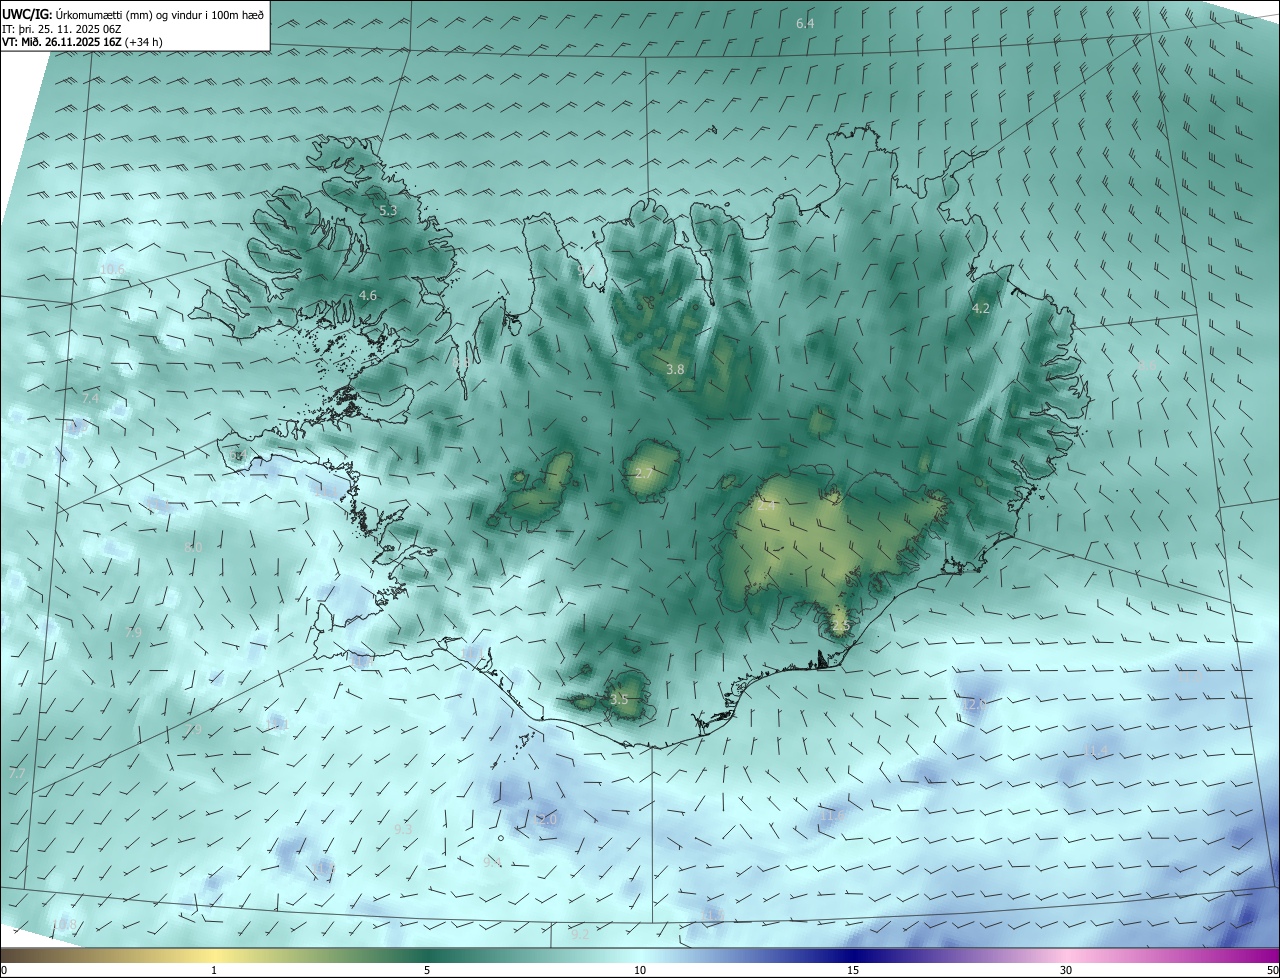
Task: Click the 30 tick on the colour scale
Action: (x=1066, y=970)
